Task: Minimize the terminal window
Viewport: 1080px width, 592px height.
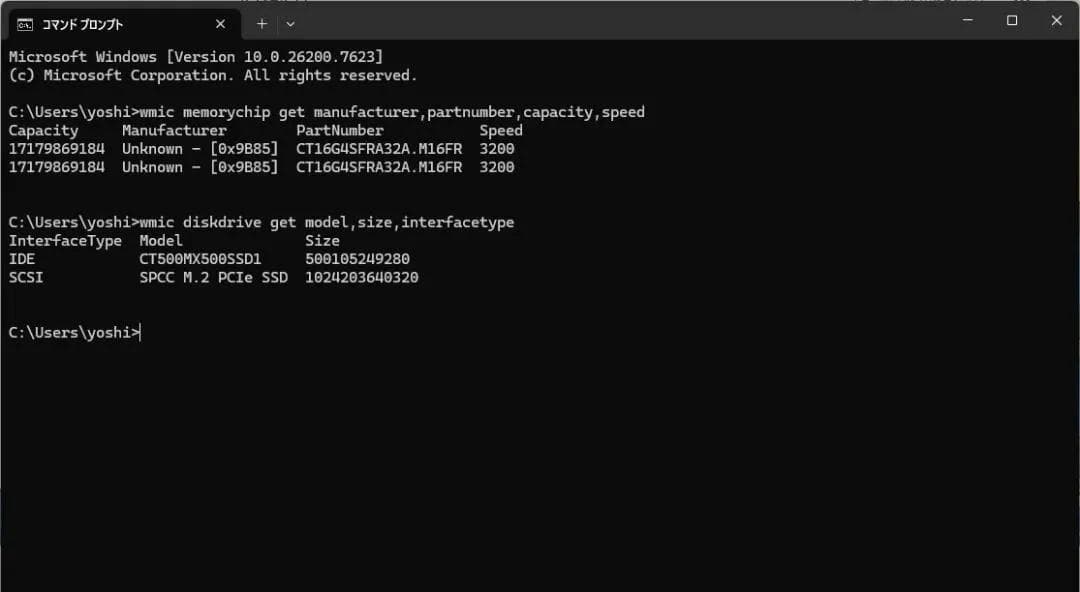Action: (967, 20)
